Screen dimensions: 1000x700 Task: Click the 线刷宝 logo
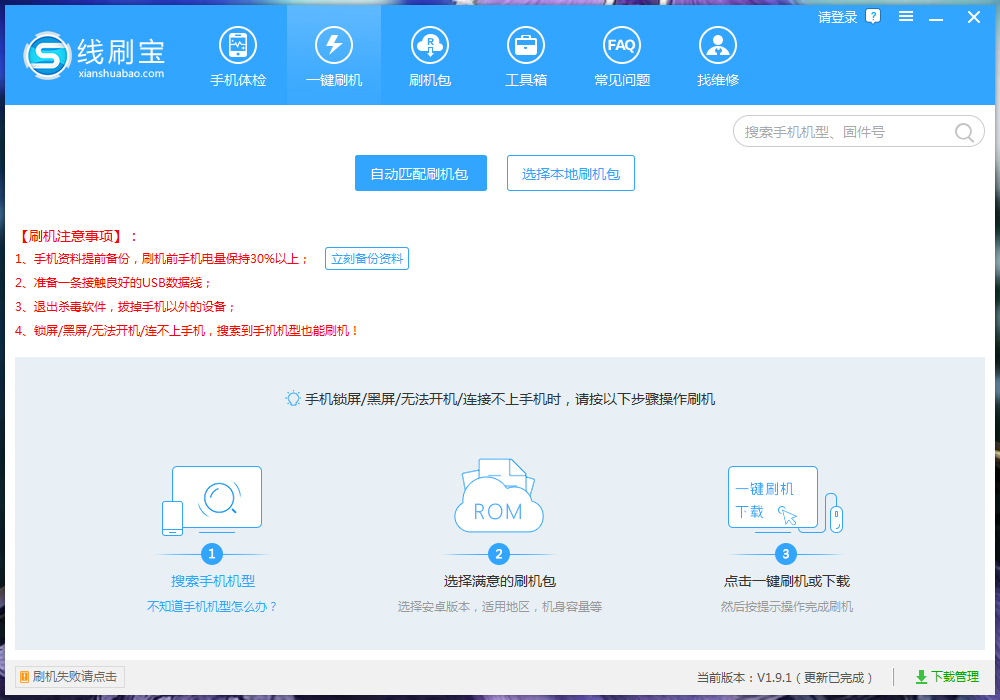[93, 56]
